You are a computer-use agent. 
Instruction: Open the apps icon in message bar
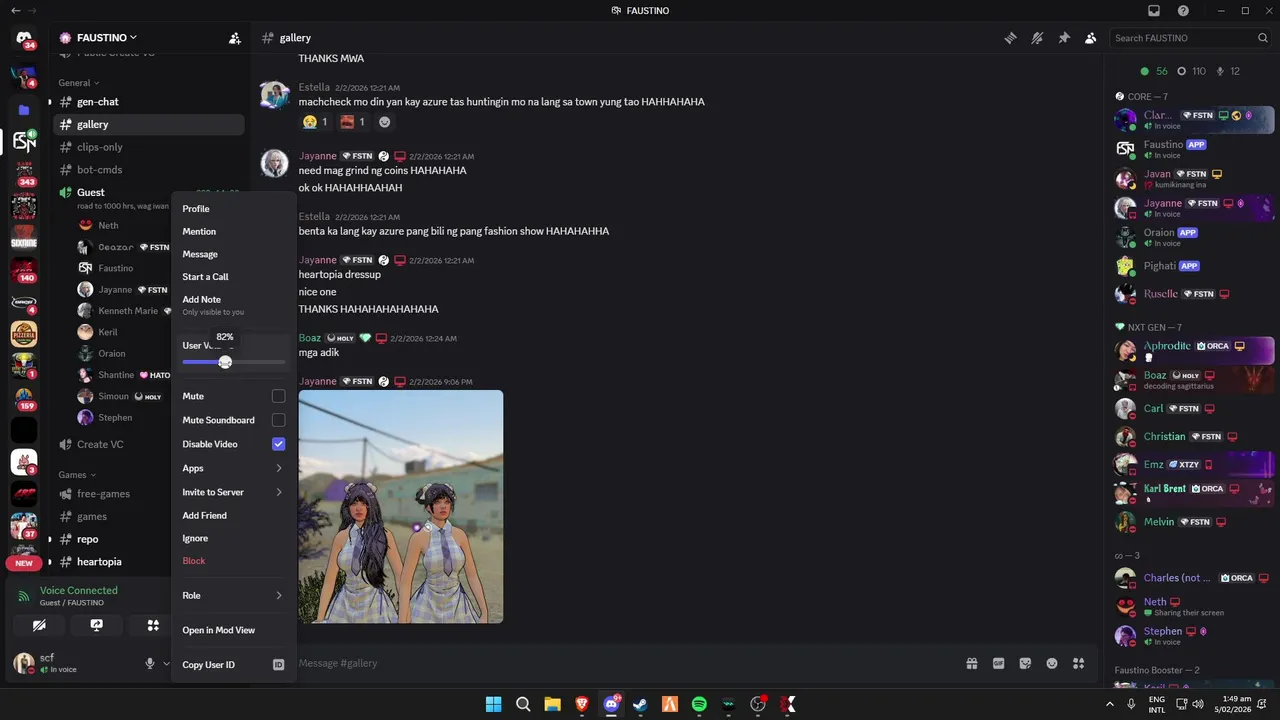(x=1079, y=663)
